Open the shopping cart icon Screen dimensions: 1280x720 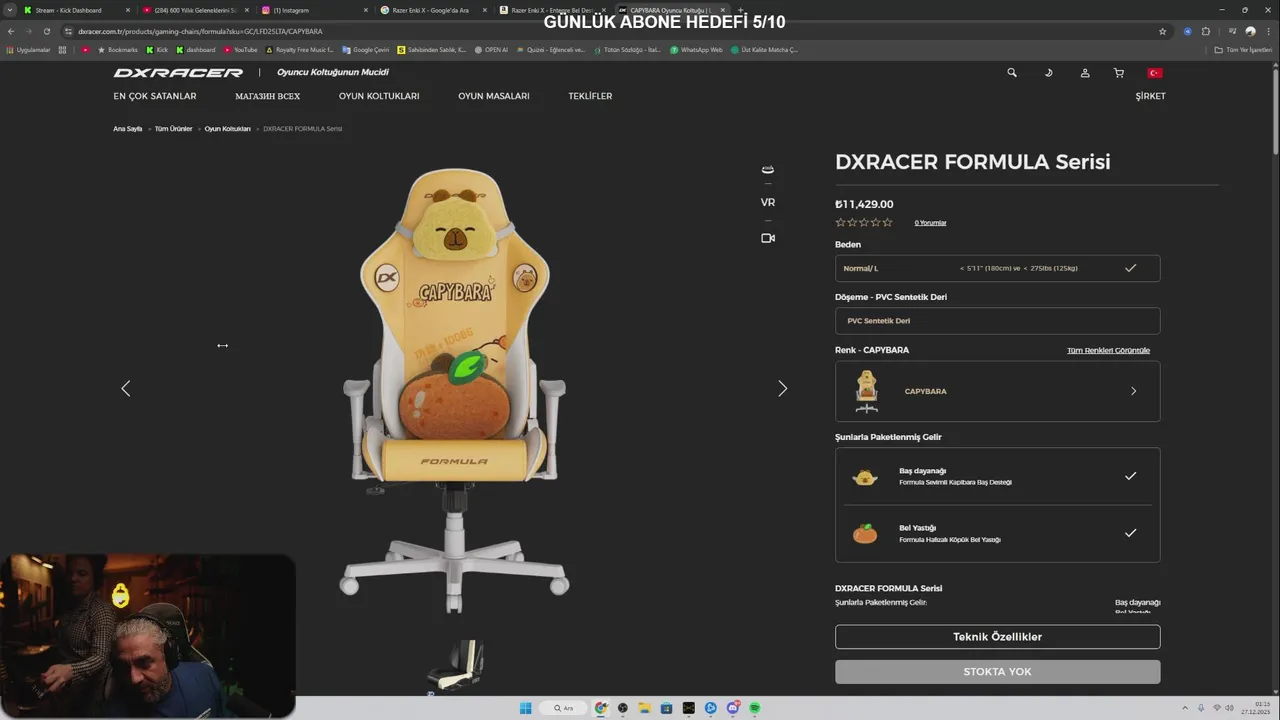[1119, 73]
